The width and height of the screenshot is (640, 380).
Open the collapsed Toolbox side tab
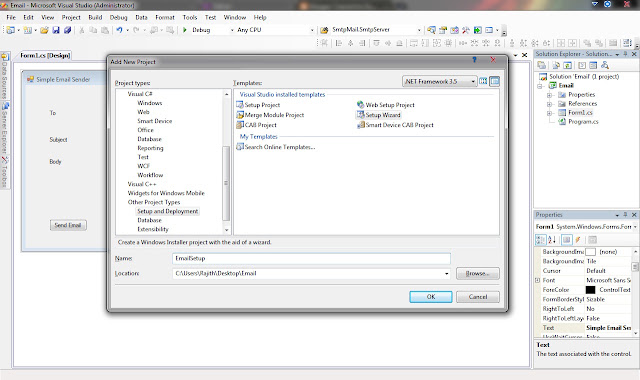[4, 172]
